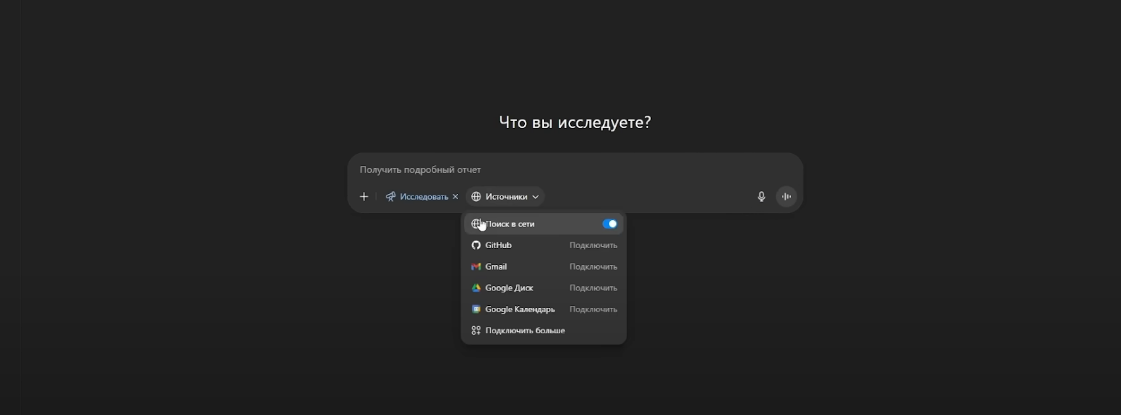Connect Gmail via Подключить

(x=593, y=267)
